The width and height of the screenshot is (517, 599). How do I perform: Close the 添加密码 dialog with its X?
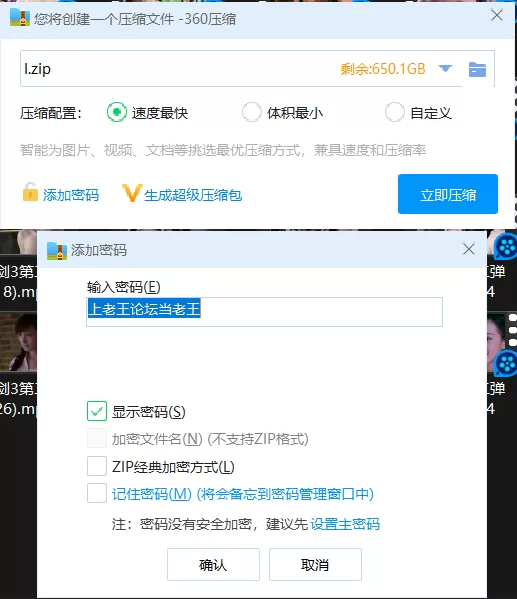tap(468, 249)
